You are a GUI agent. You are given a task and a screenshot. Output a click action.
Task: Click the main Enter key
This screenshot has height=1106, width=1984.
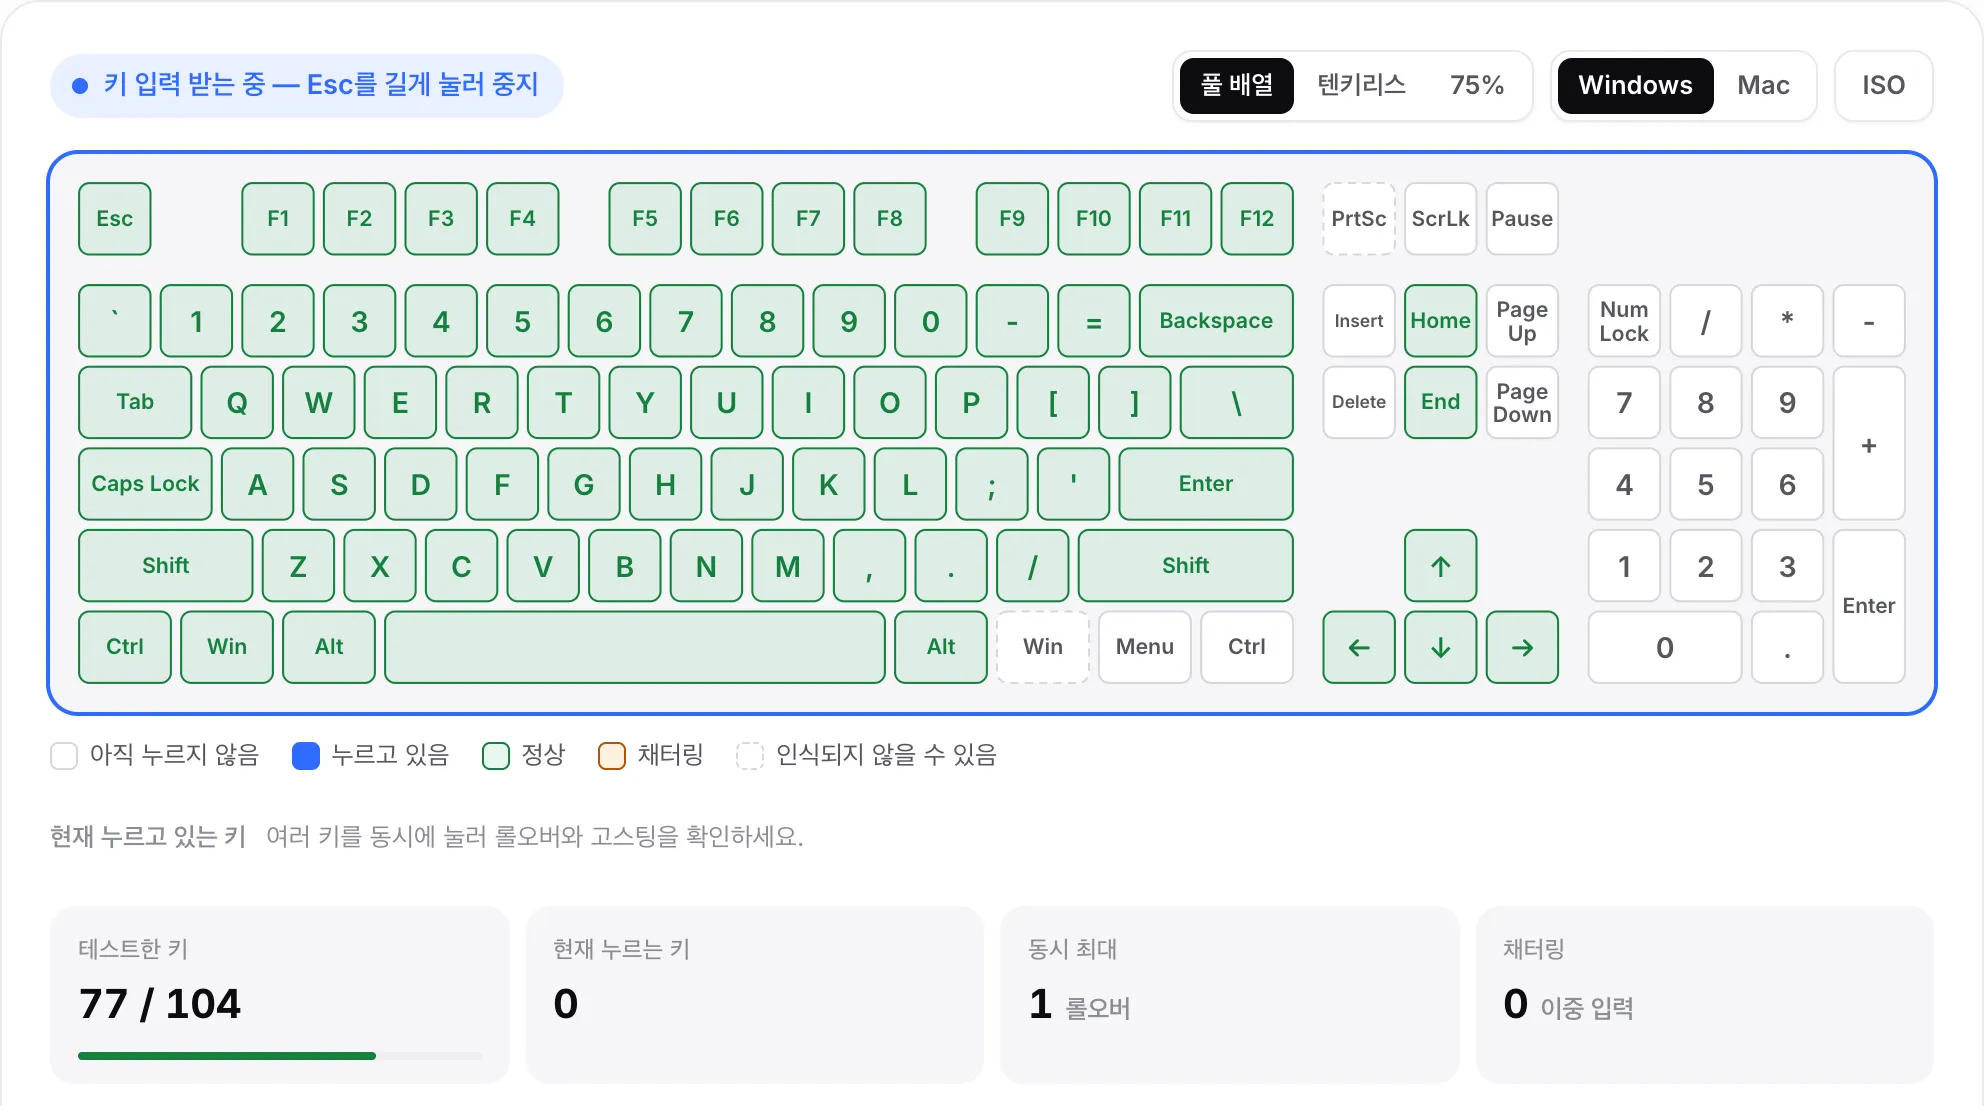click(1205, 484)
